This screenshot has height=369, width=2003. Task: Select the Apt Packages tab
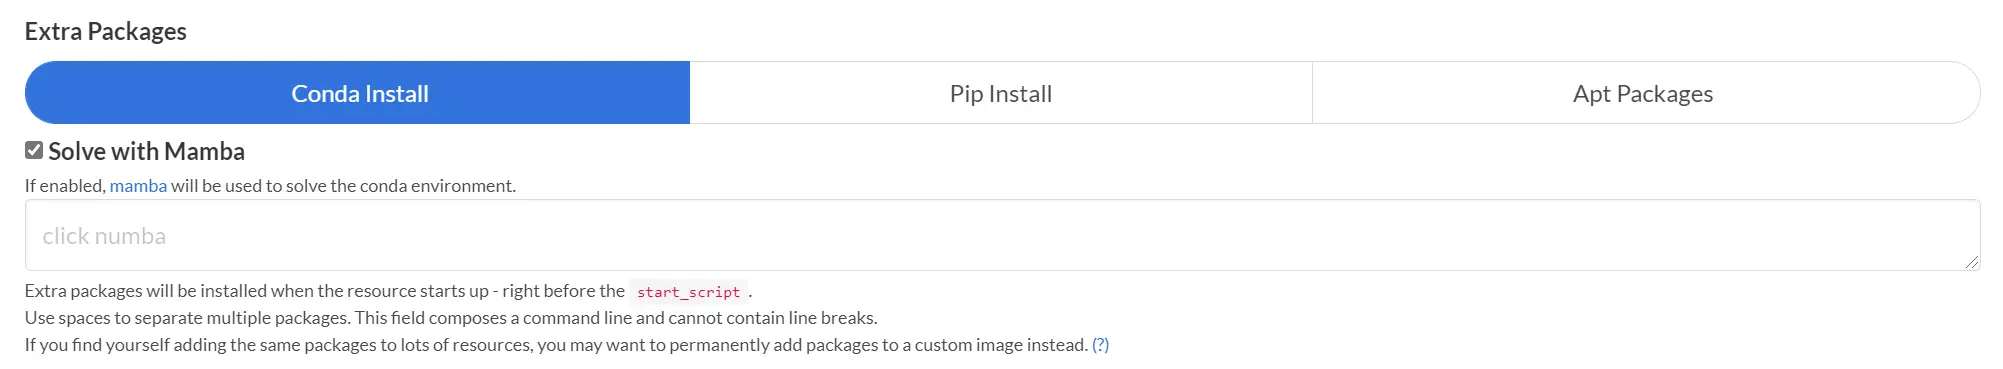pyautogui.click(x=1645, y=93)
